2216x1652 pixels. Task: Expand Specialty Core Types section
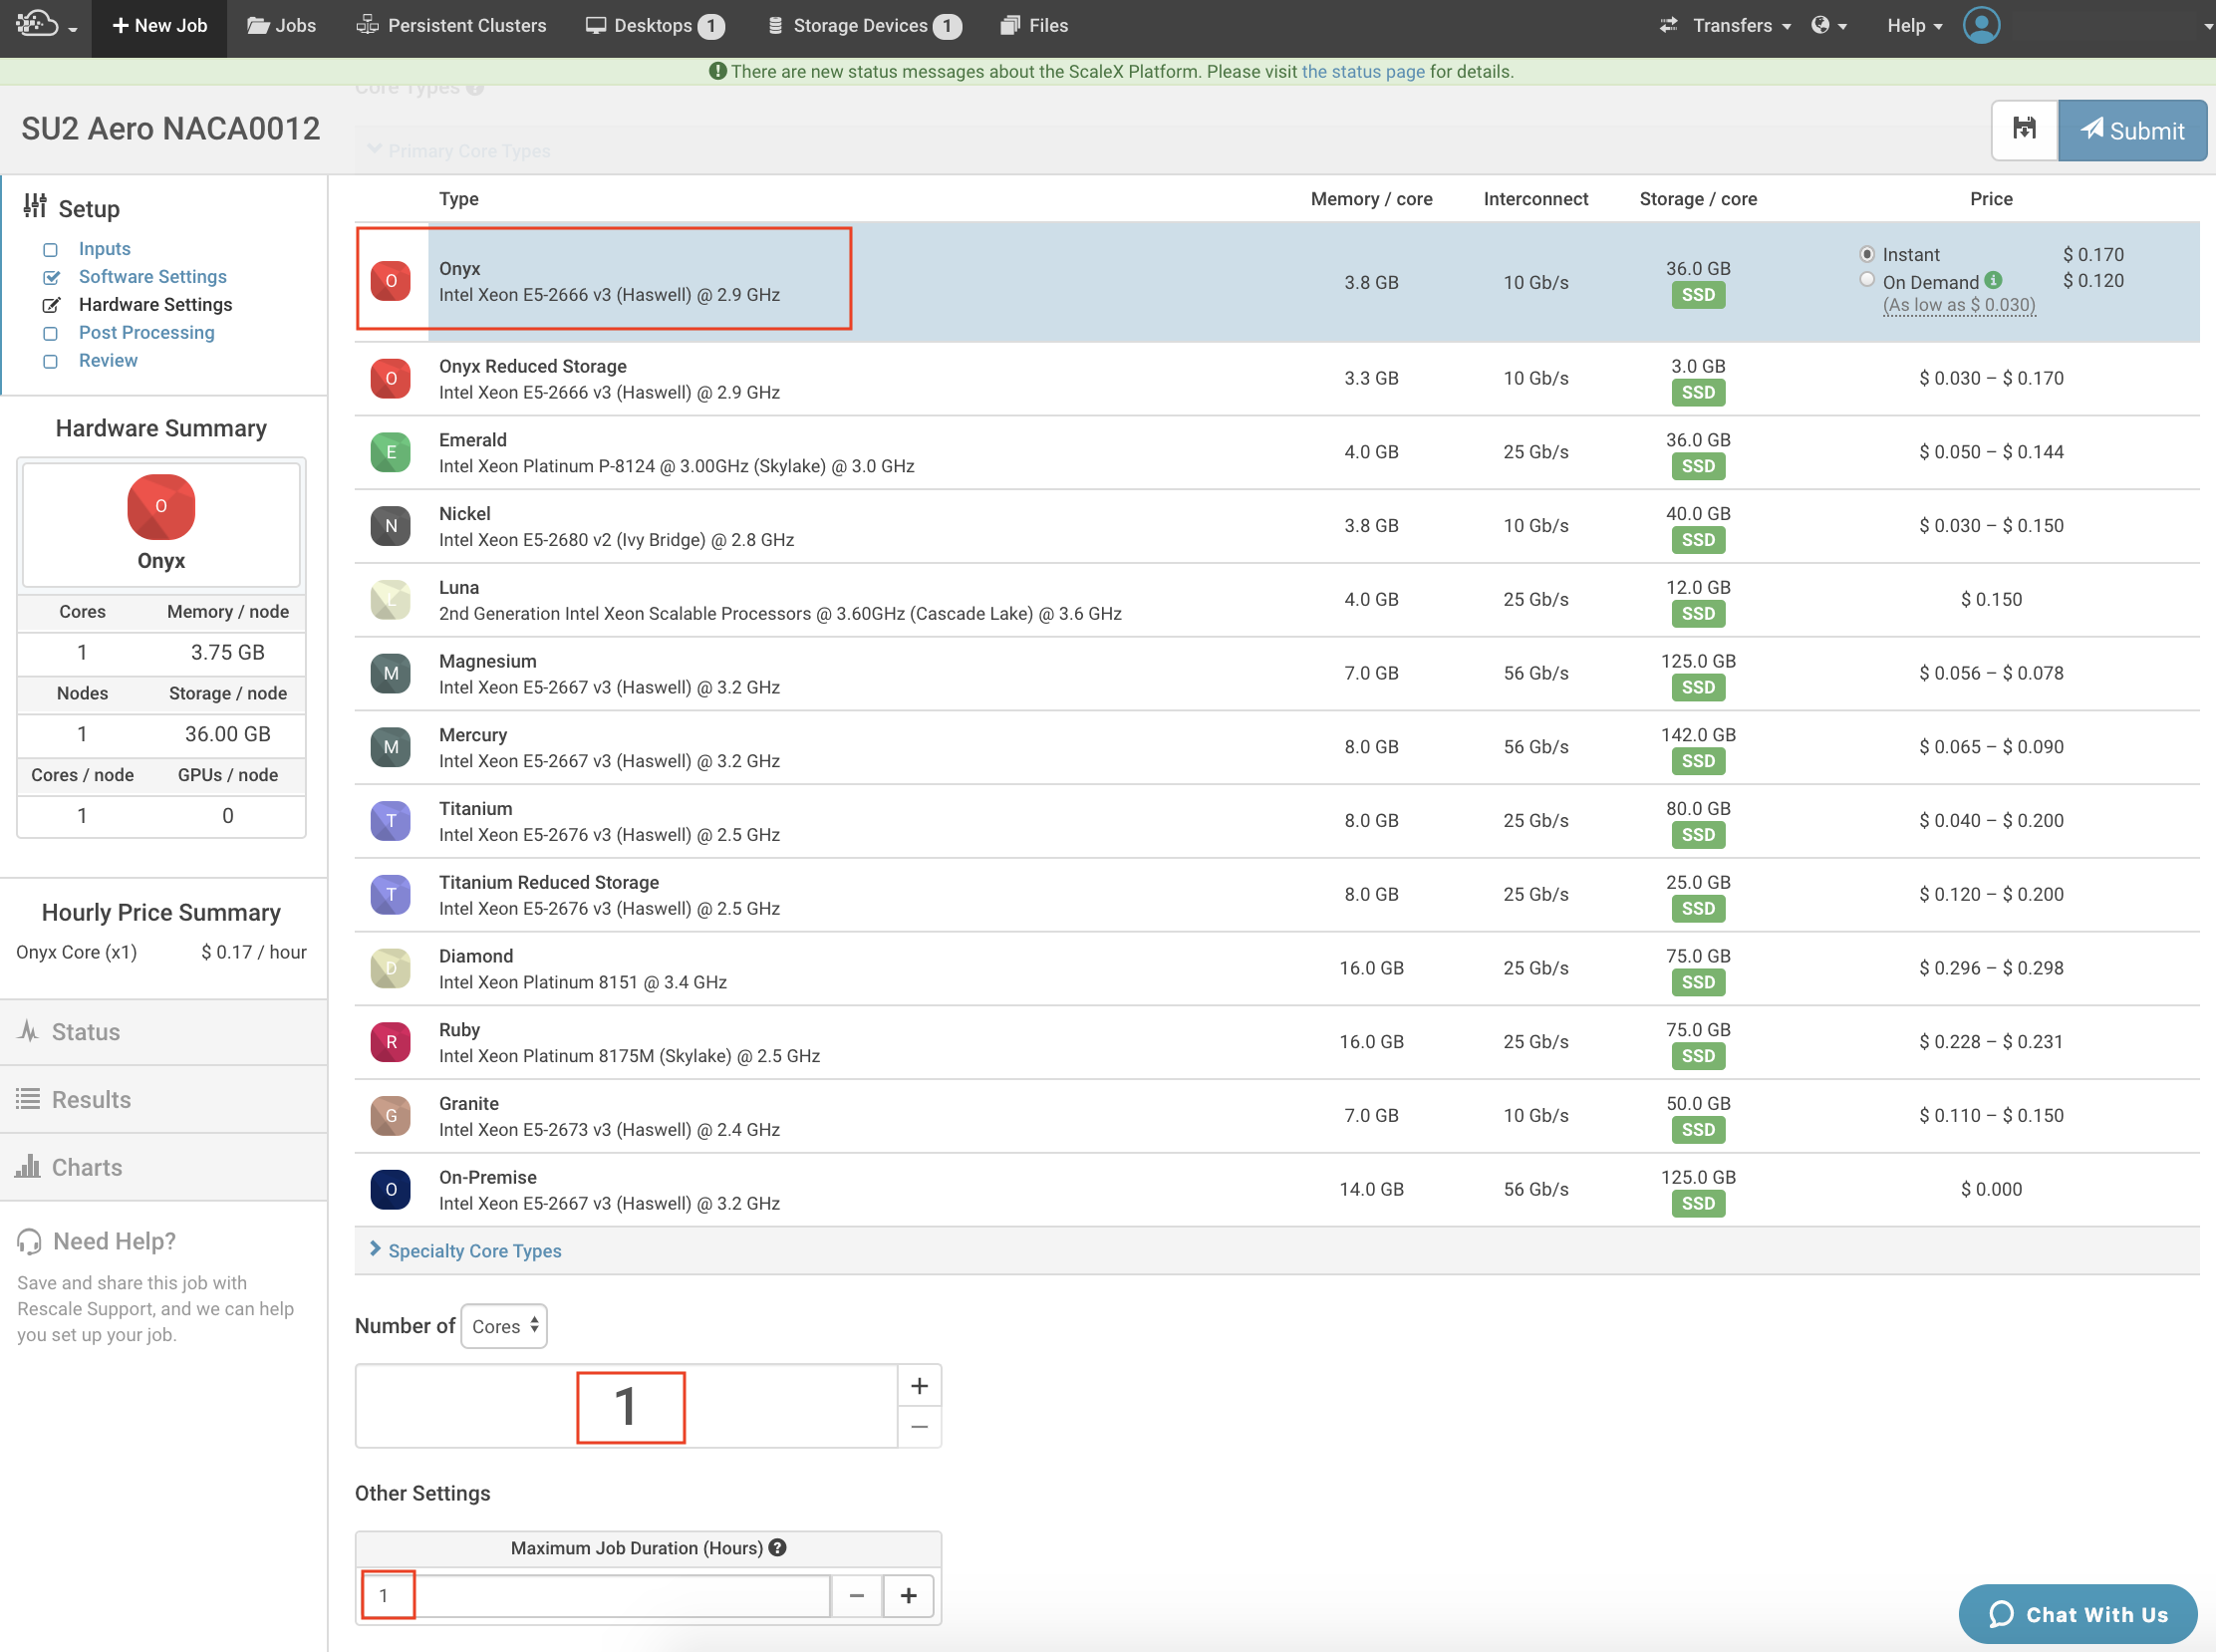point(474,1251)
